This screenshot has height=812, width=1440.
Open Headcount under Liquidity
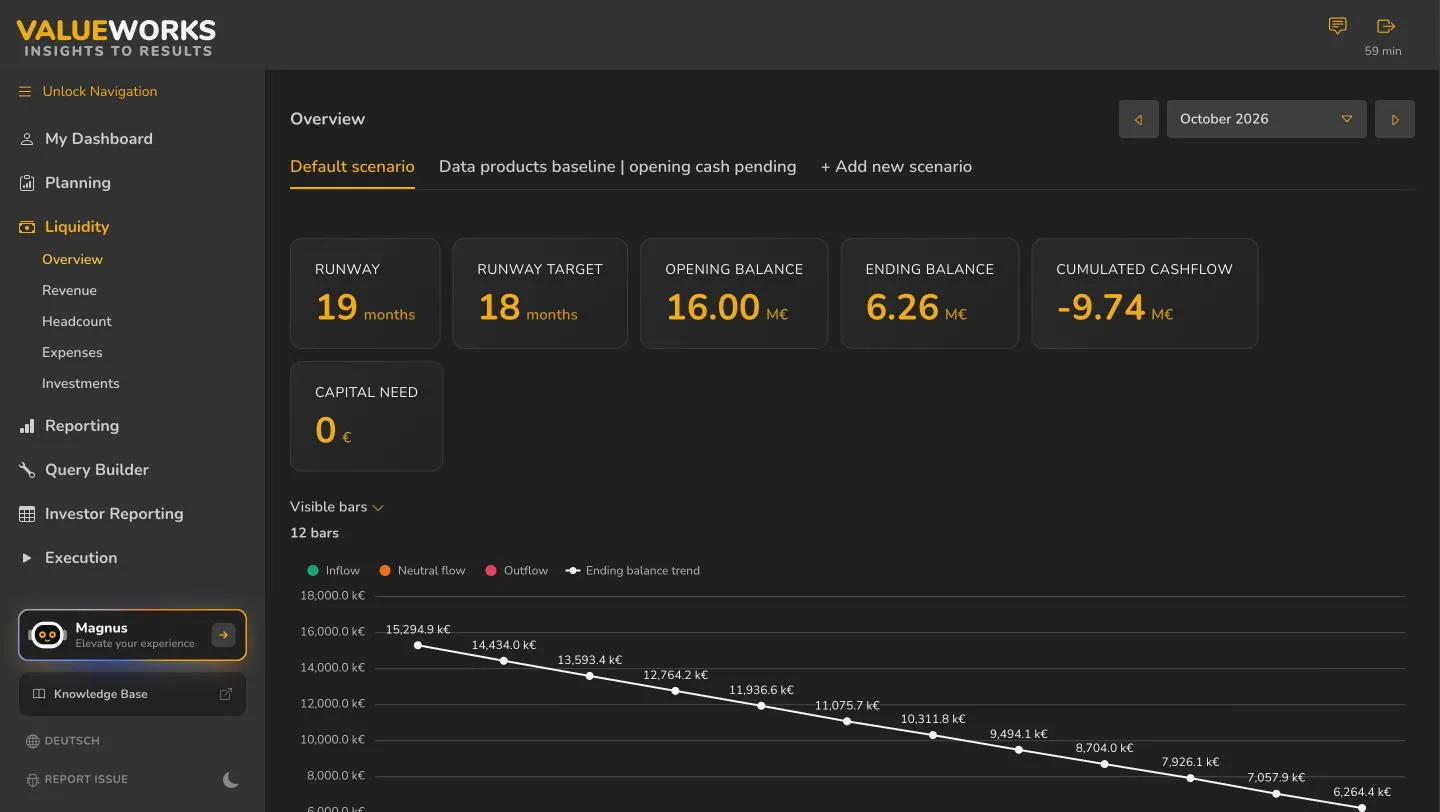coord(77,321)
